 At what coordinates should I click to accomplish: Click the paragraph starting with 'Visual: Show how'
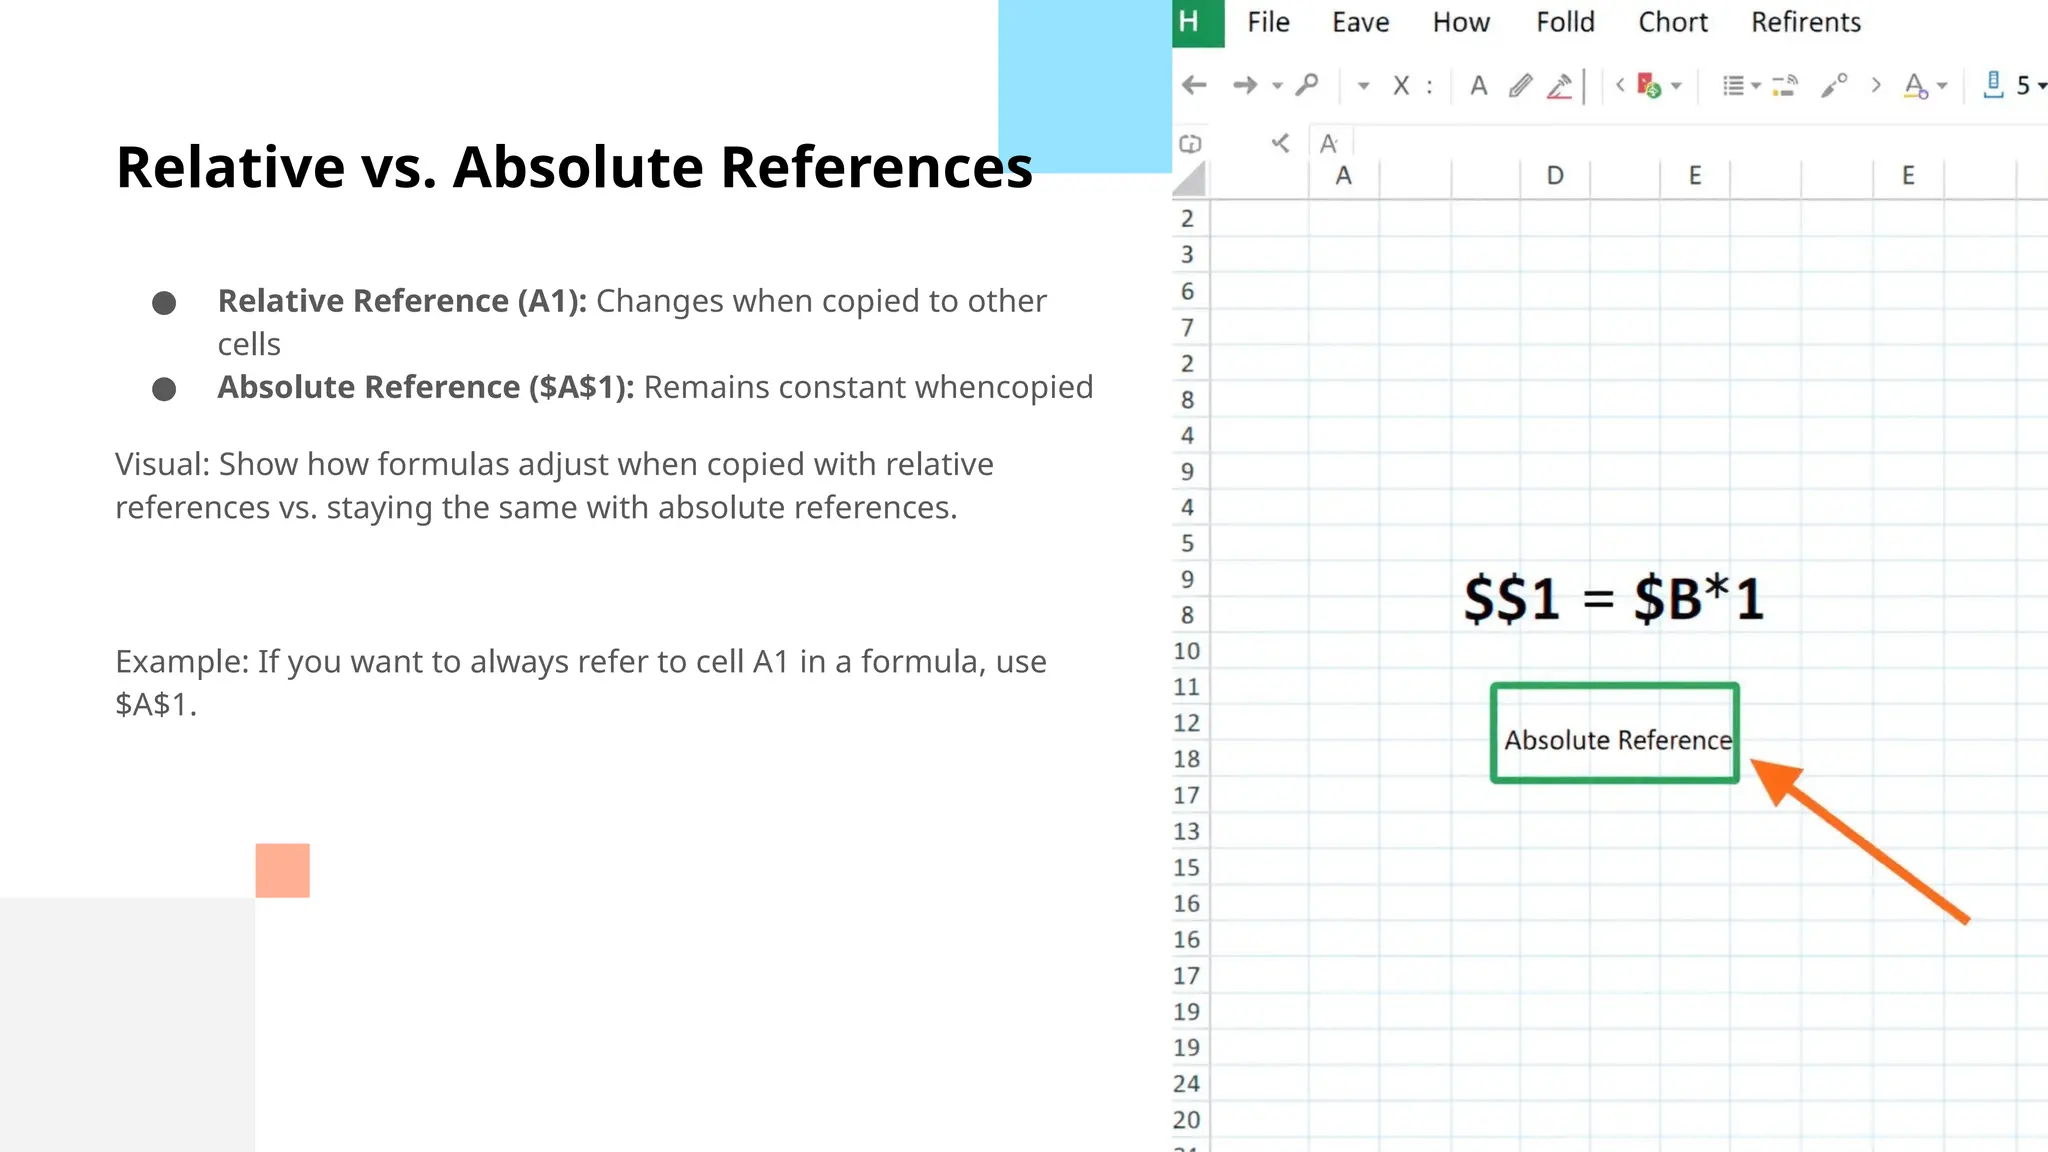pos(554,486)
